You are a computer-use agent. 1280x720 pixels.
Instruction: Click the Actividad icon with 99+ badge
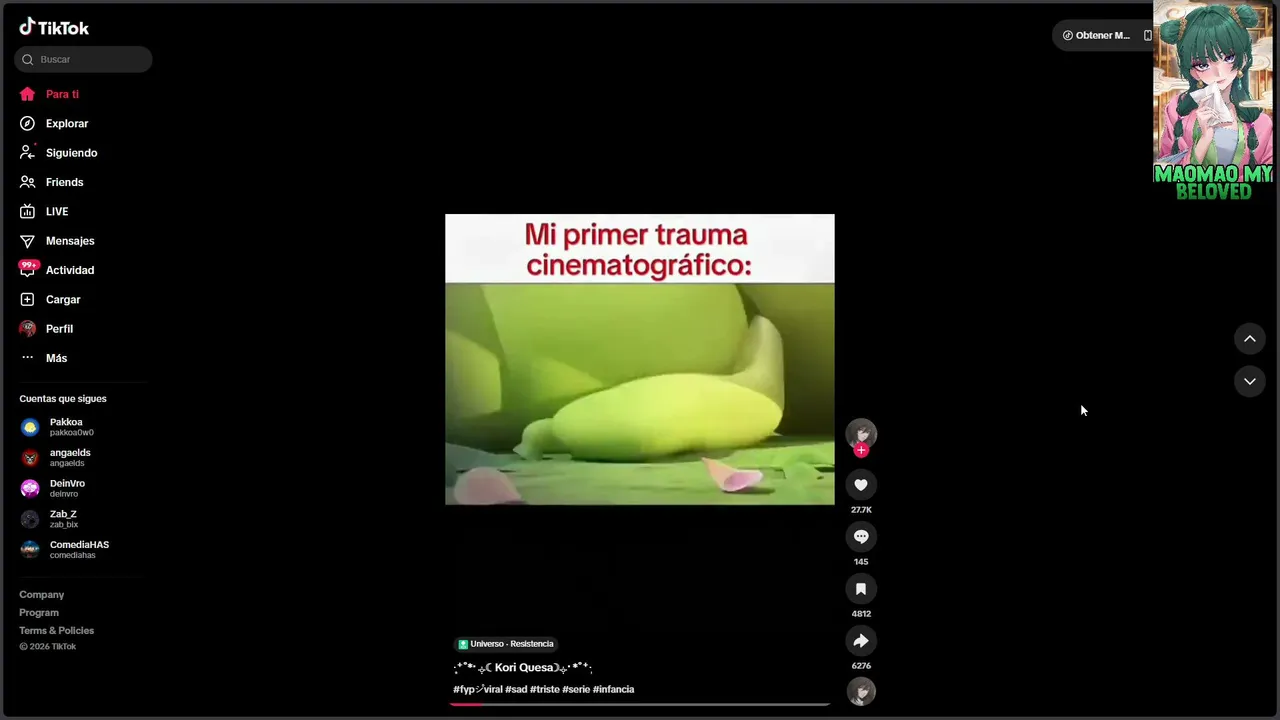(27, 269)
